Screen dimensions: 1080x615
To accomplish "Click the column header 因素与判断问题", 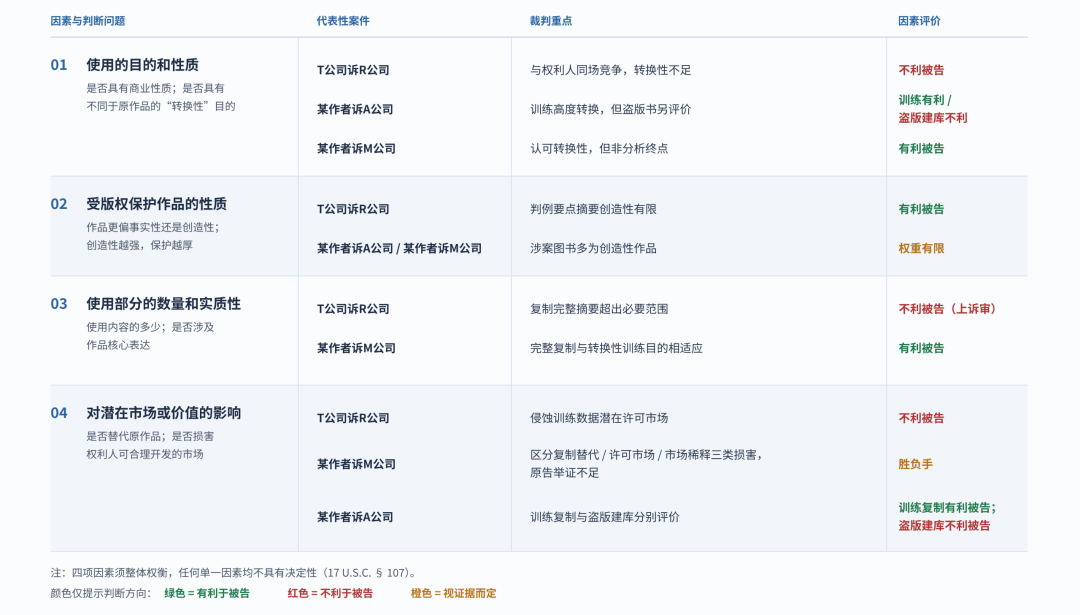I will click(87, 21).
